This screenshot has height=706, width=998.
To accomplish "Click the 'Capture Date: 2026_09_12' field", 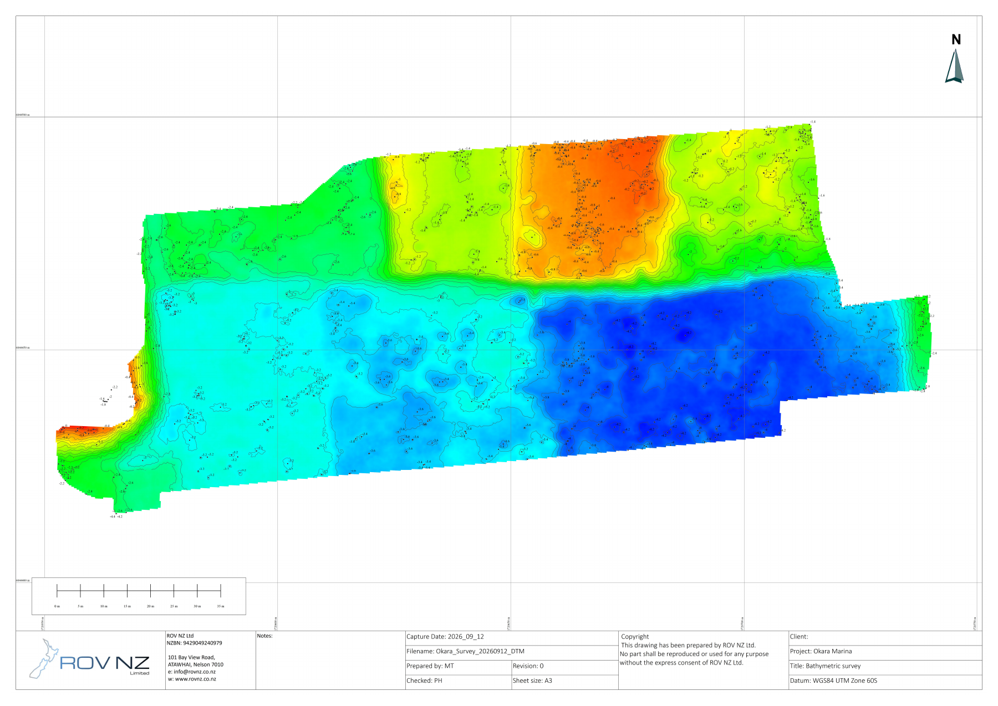I will point(511,638).
